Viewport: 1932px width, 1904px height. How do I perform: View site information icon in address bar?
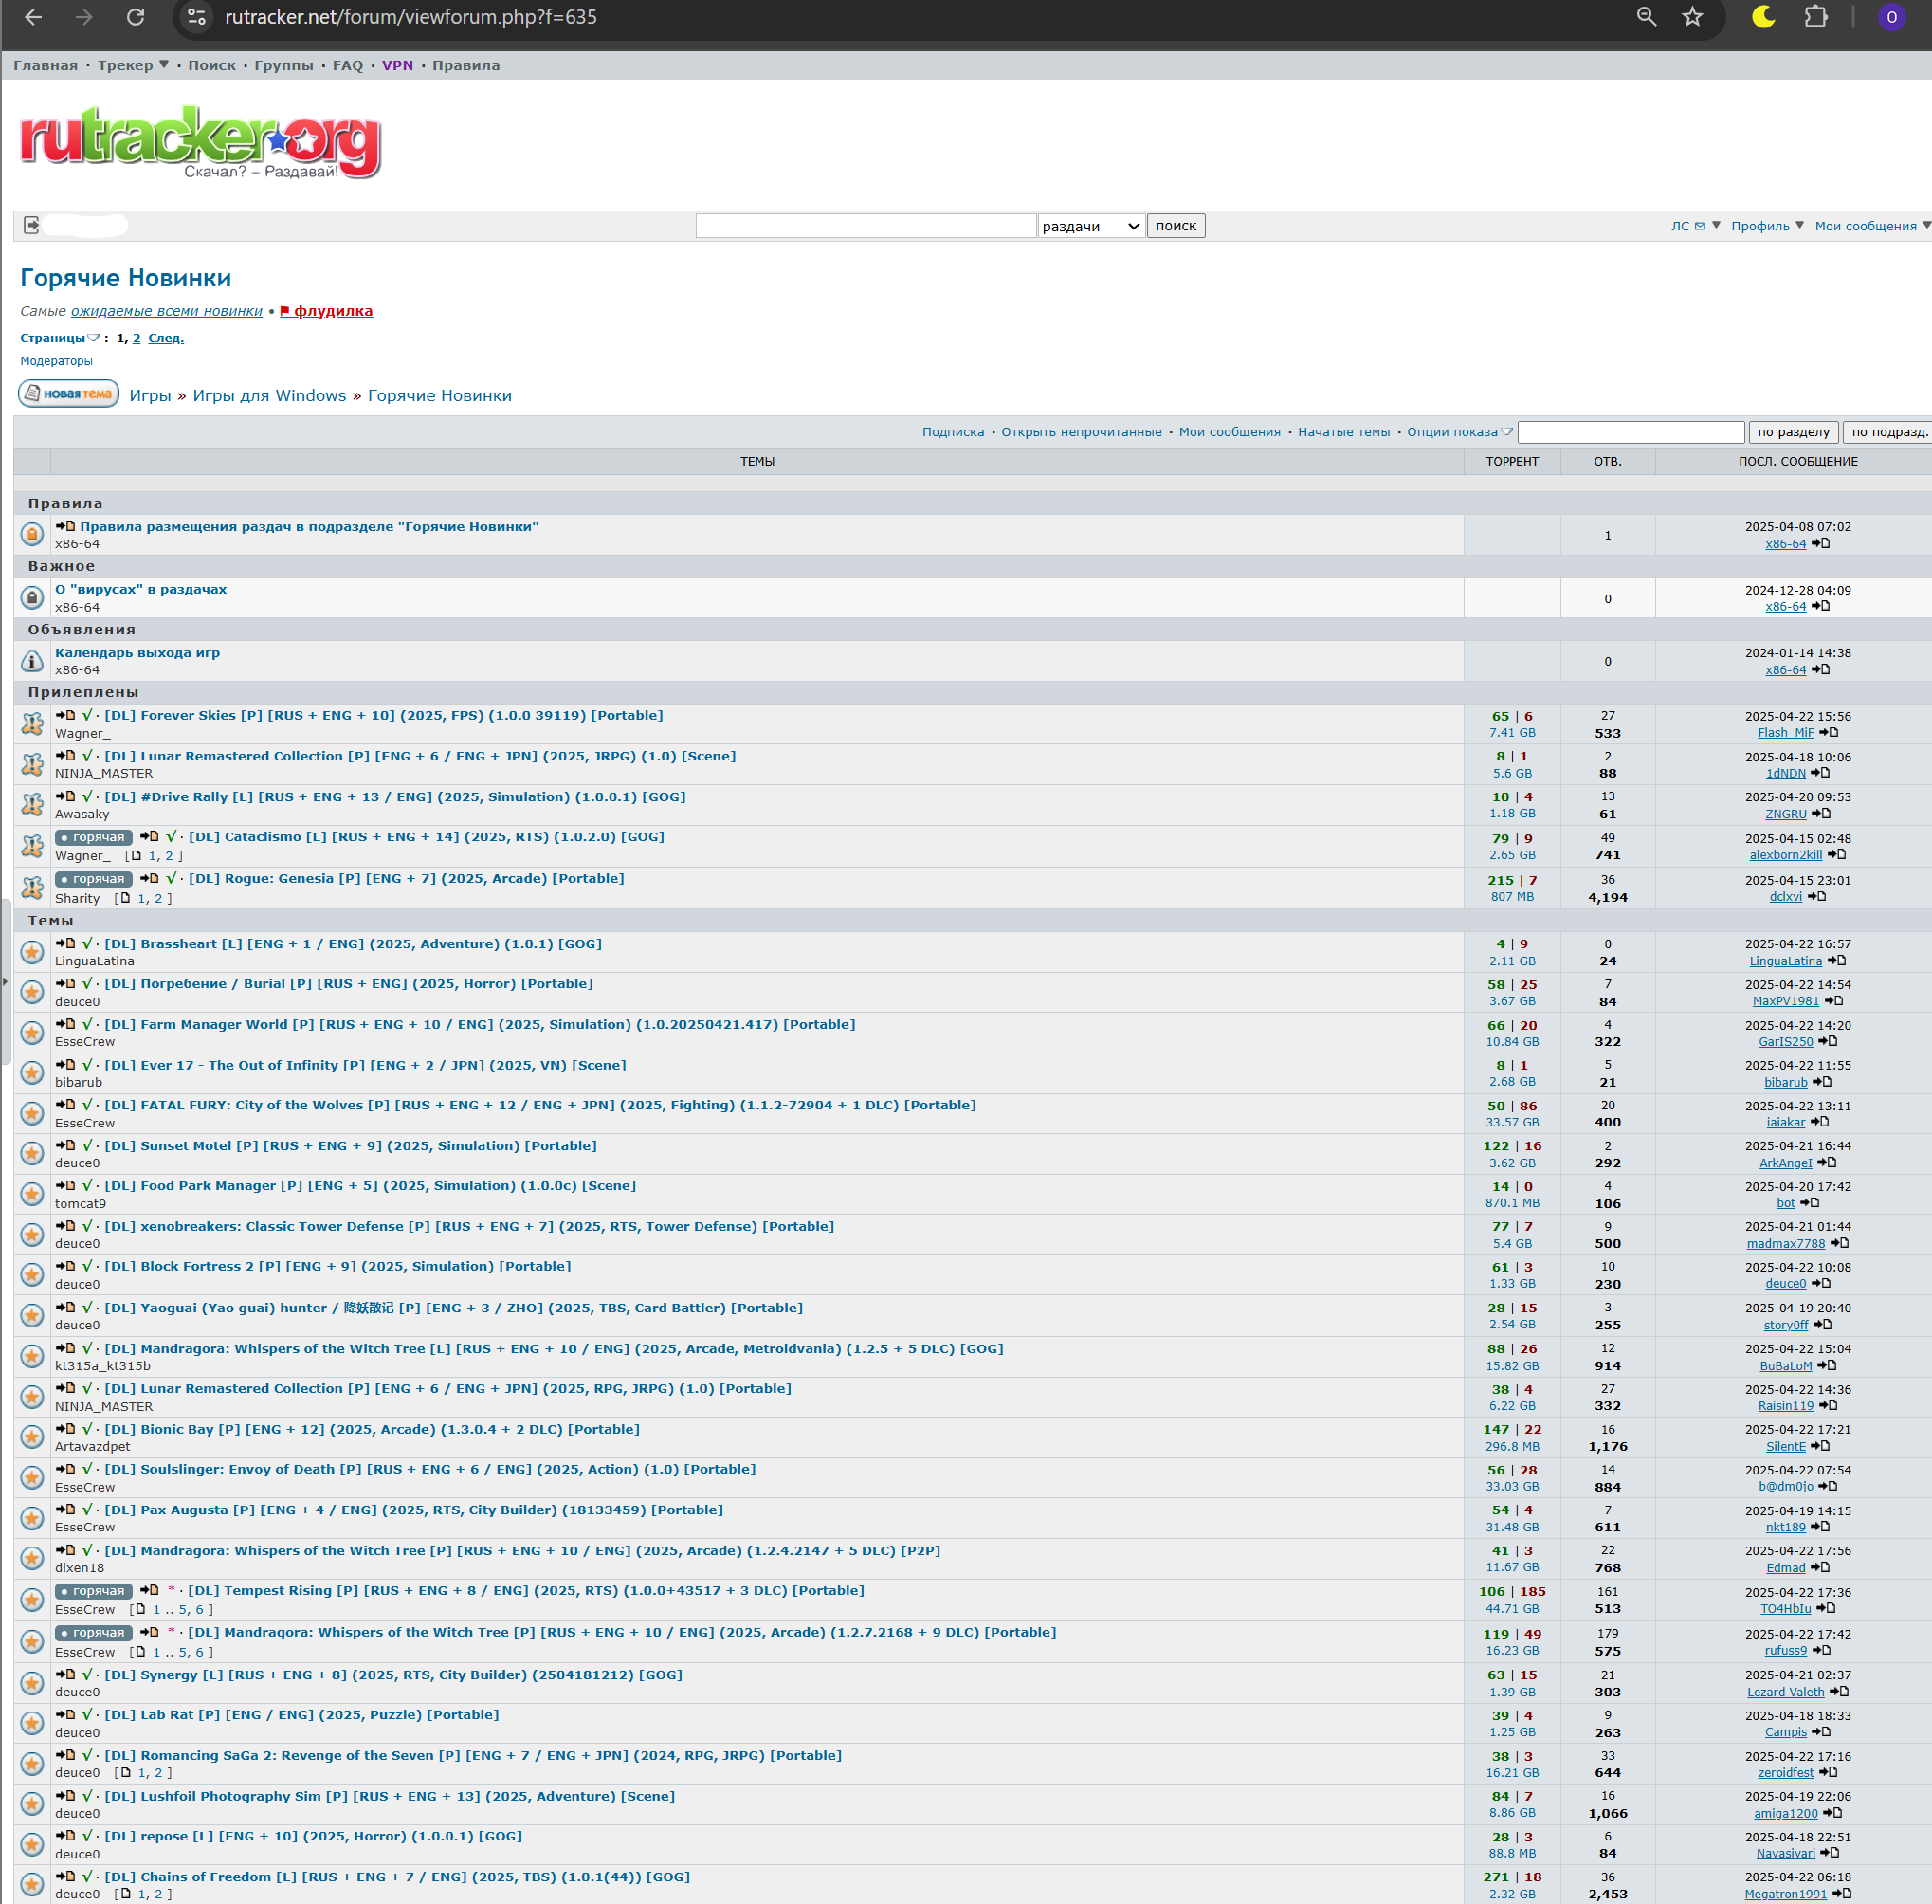197,17
